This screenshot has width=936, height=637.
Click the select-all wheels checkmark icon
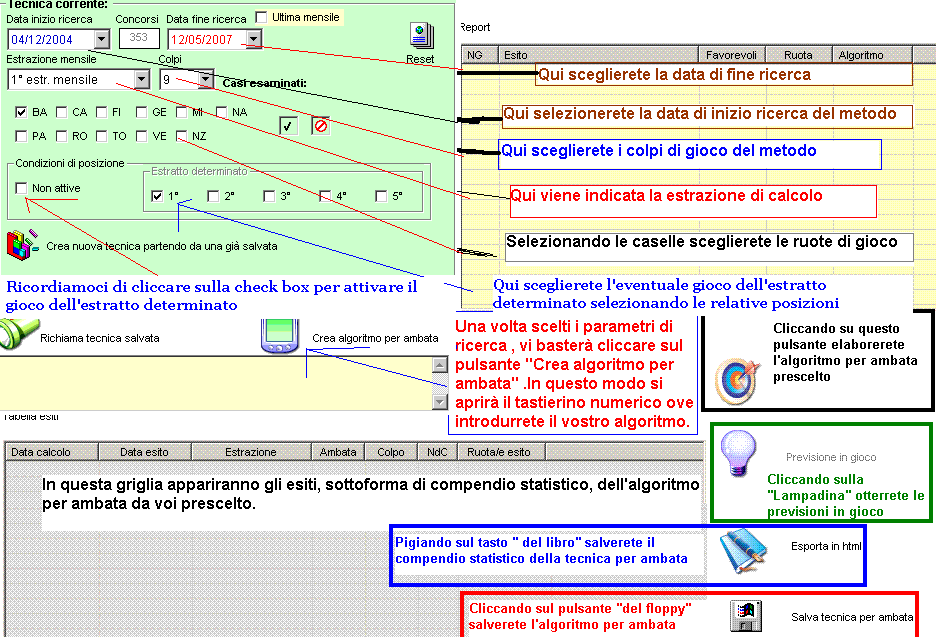click(x=288, y=125)
